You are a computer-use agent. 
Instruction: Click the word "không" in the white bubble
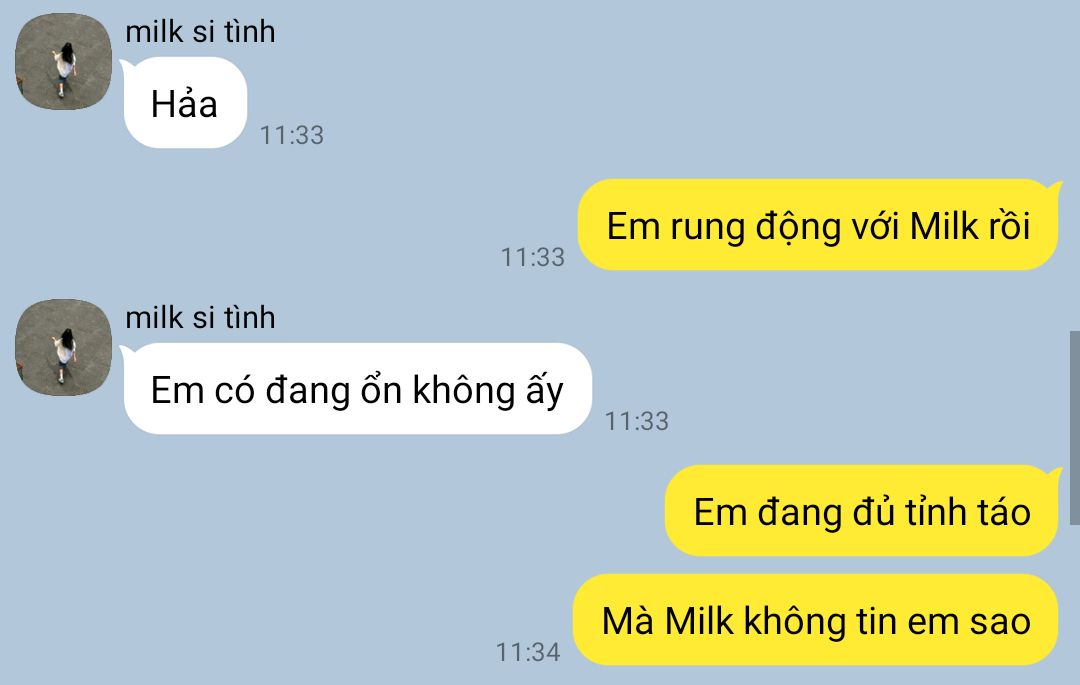464,390
